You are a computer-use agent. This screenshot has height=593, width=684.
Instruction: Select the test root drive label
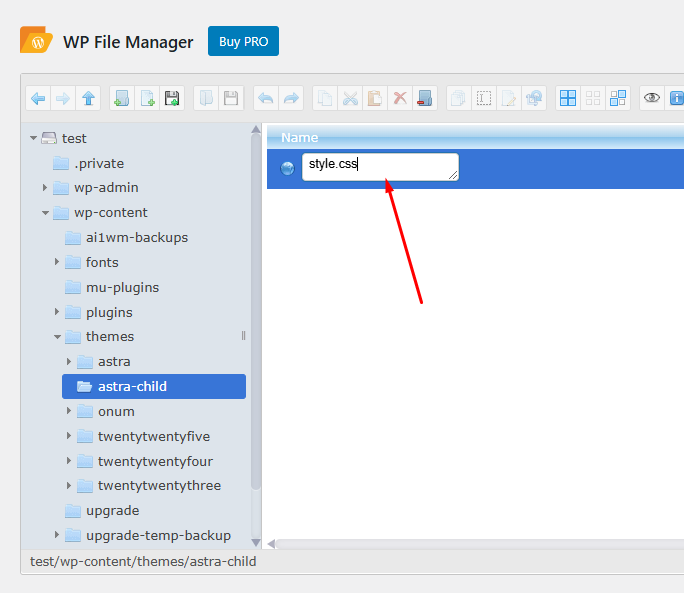click(74, 138)
